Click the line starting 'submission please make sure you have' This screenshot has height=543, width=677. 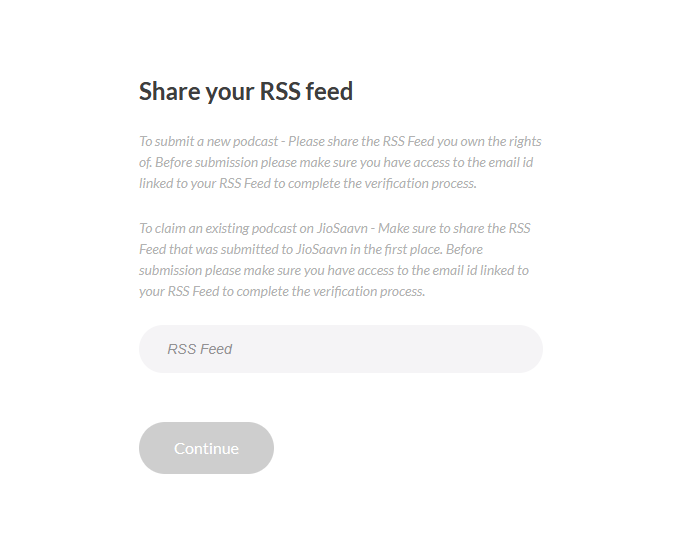coord(334,271)
